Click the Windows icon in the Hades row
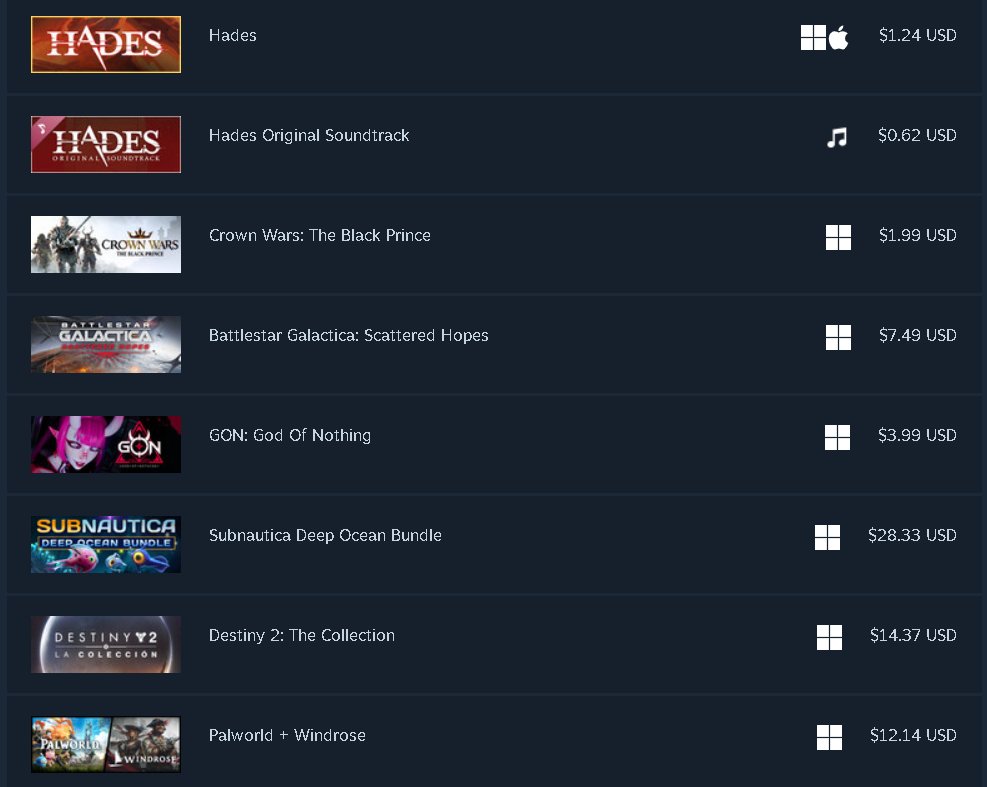Screen dimensions: 987x787 (813, 38)
